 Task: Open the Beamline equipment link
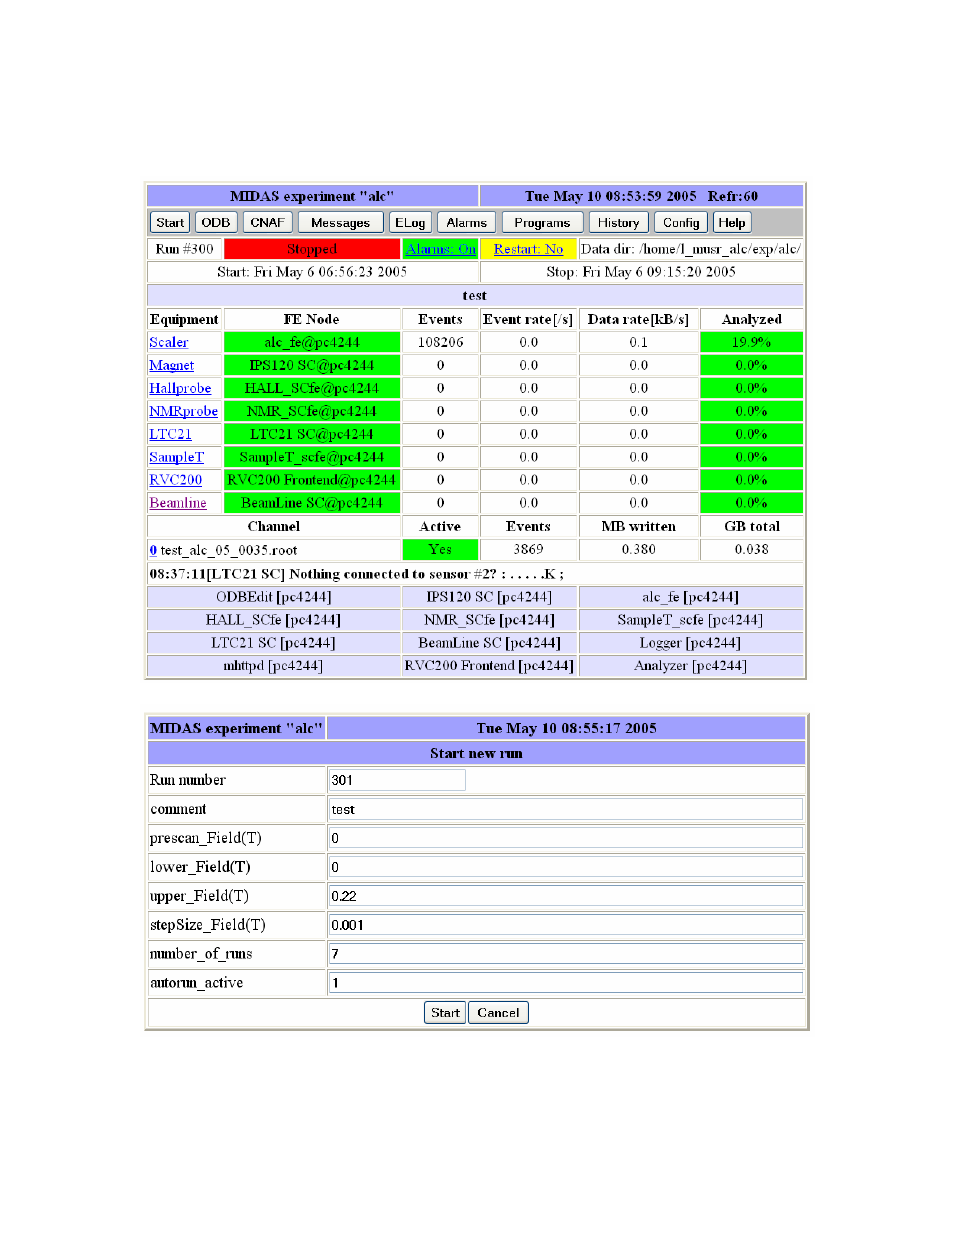[178, 503]
